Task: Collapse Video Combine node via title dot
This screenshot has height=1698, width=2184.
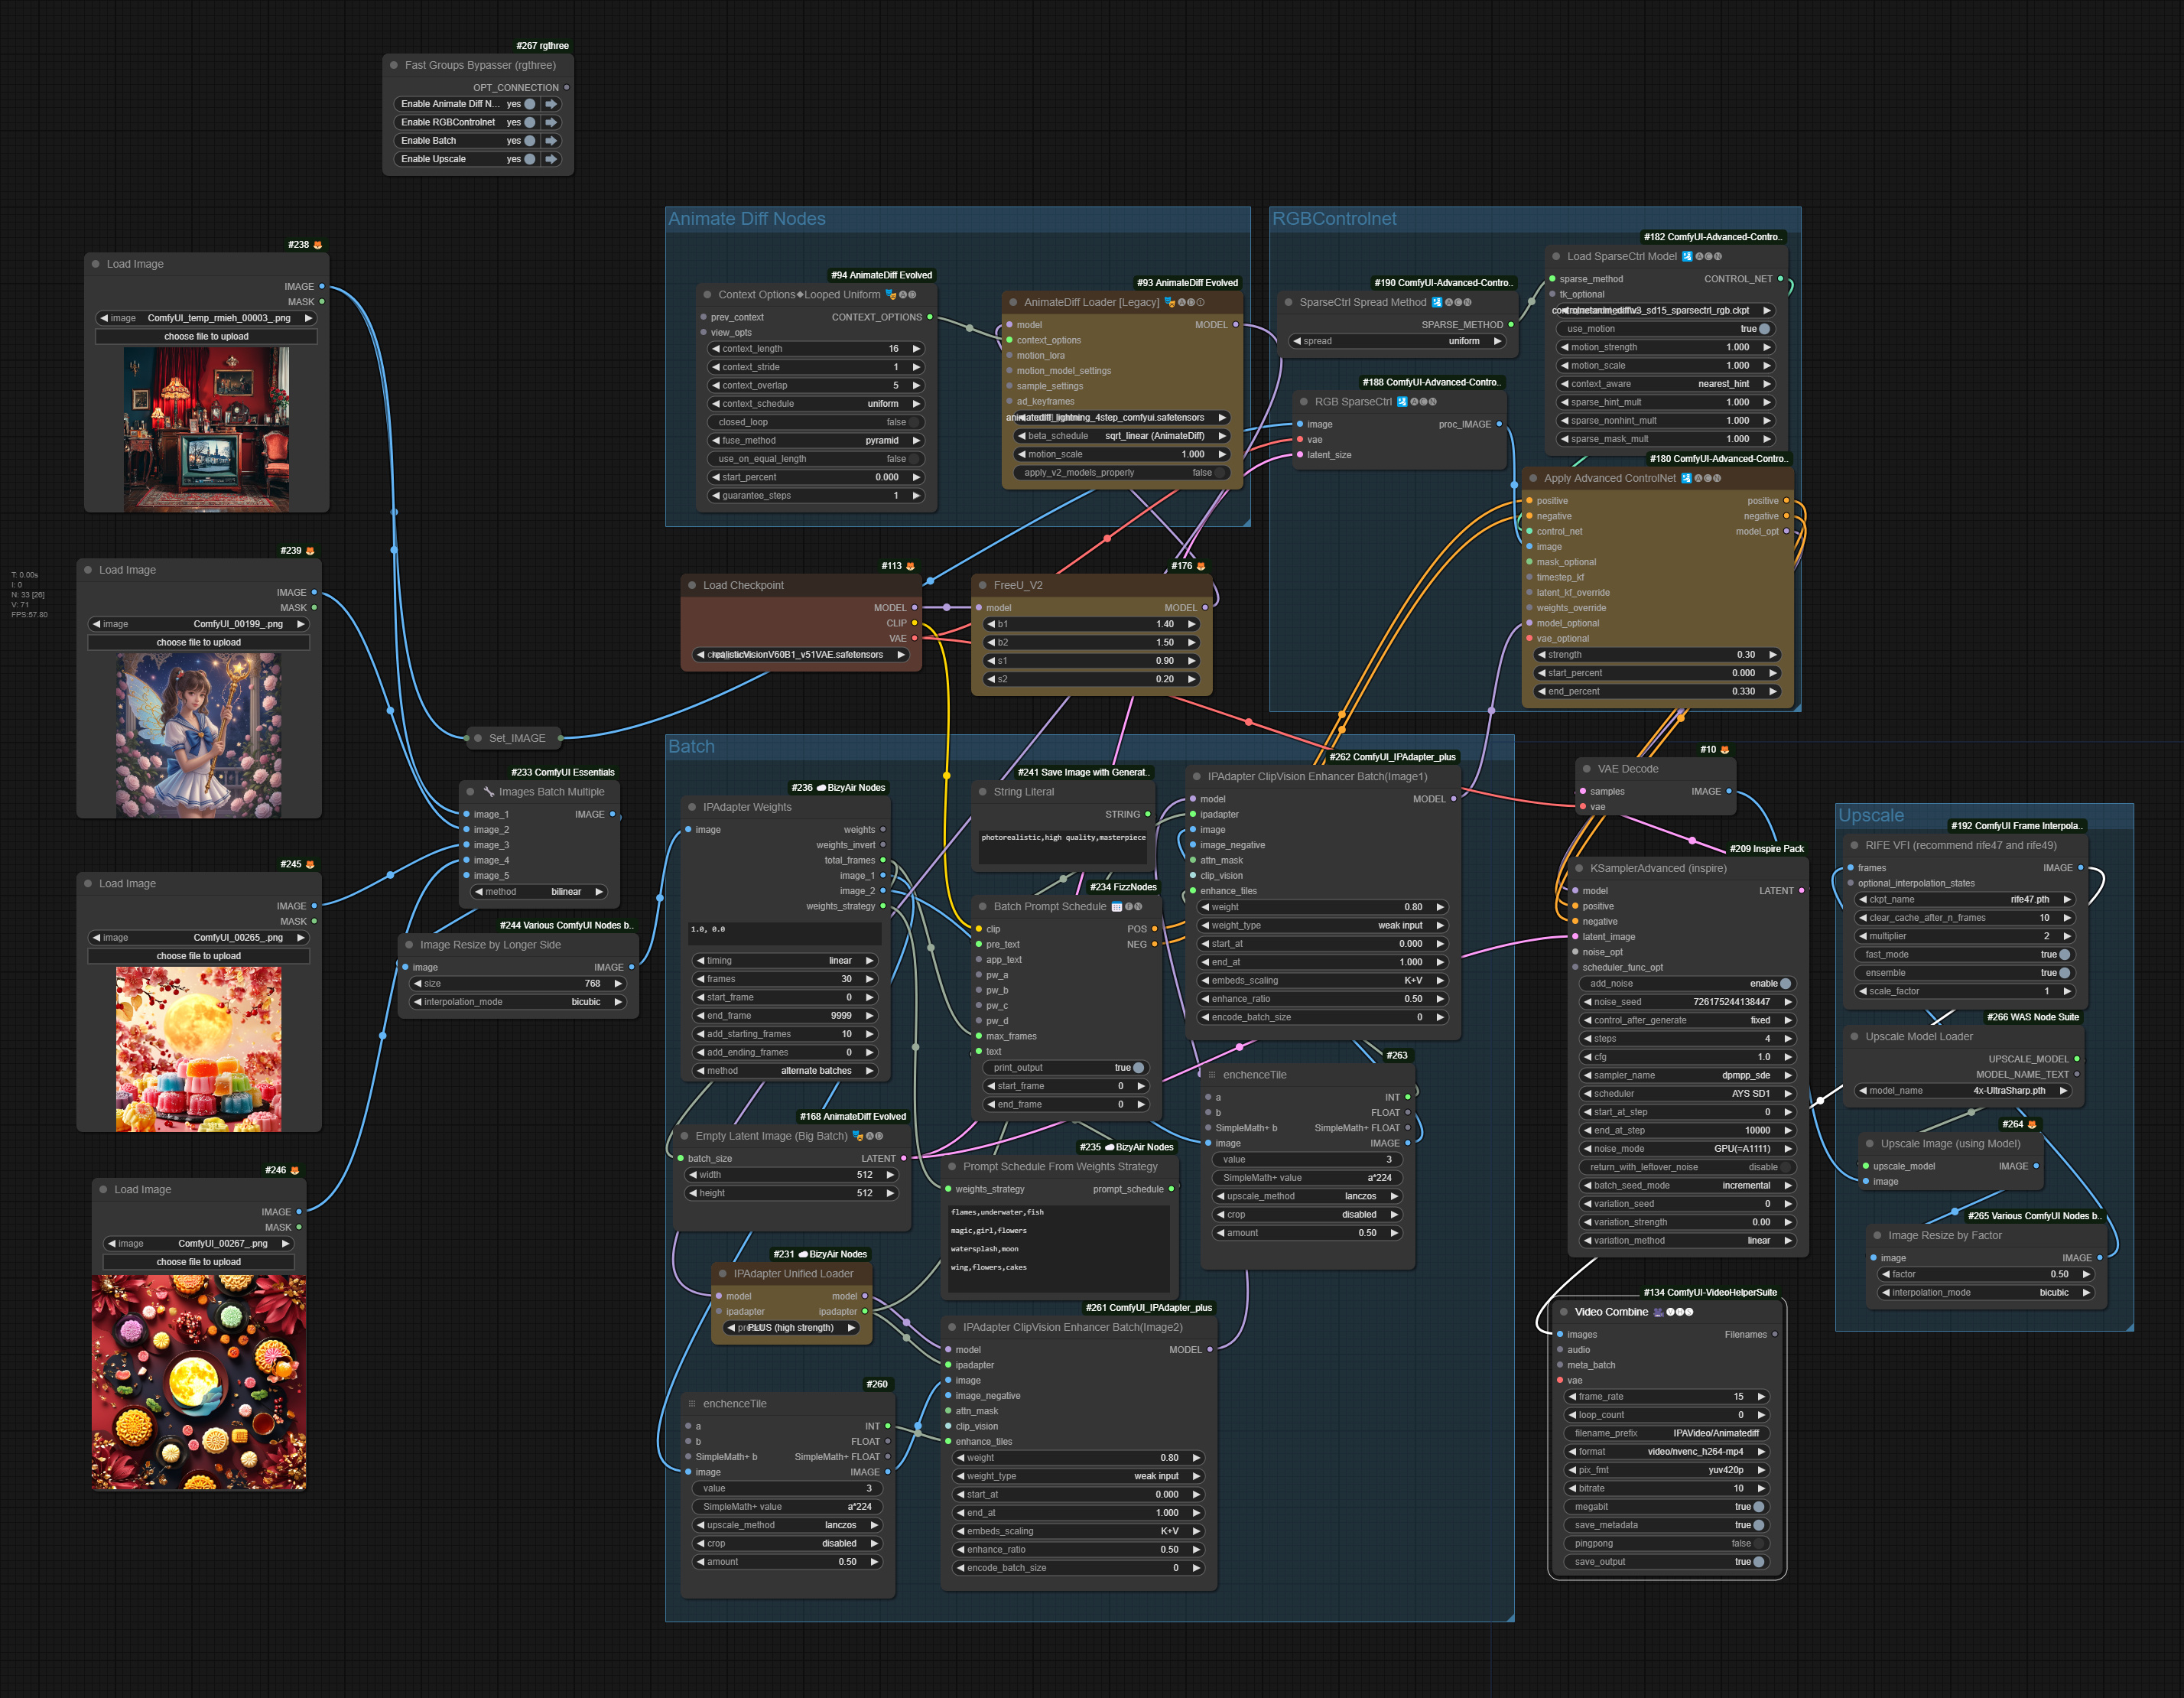Action: tap(1564, 1312)
